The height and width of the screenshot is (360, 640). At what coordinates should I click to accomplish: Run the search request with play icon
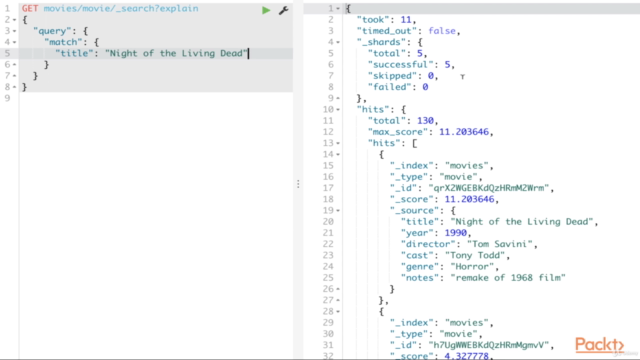click(x=266, y=10)
